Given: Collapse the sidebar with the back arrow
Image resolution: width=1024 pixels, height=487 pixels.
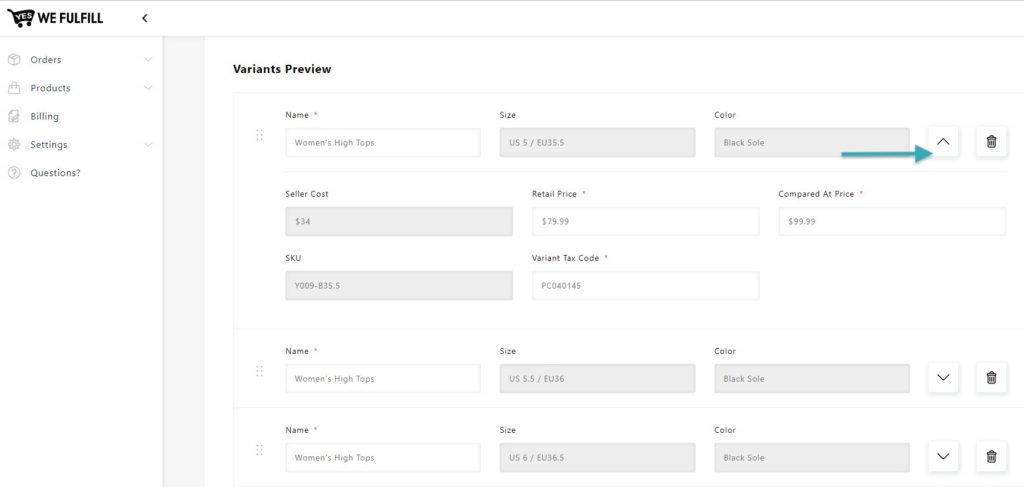Looking at the screenshot, I should [x=144, y=18].
